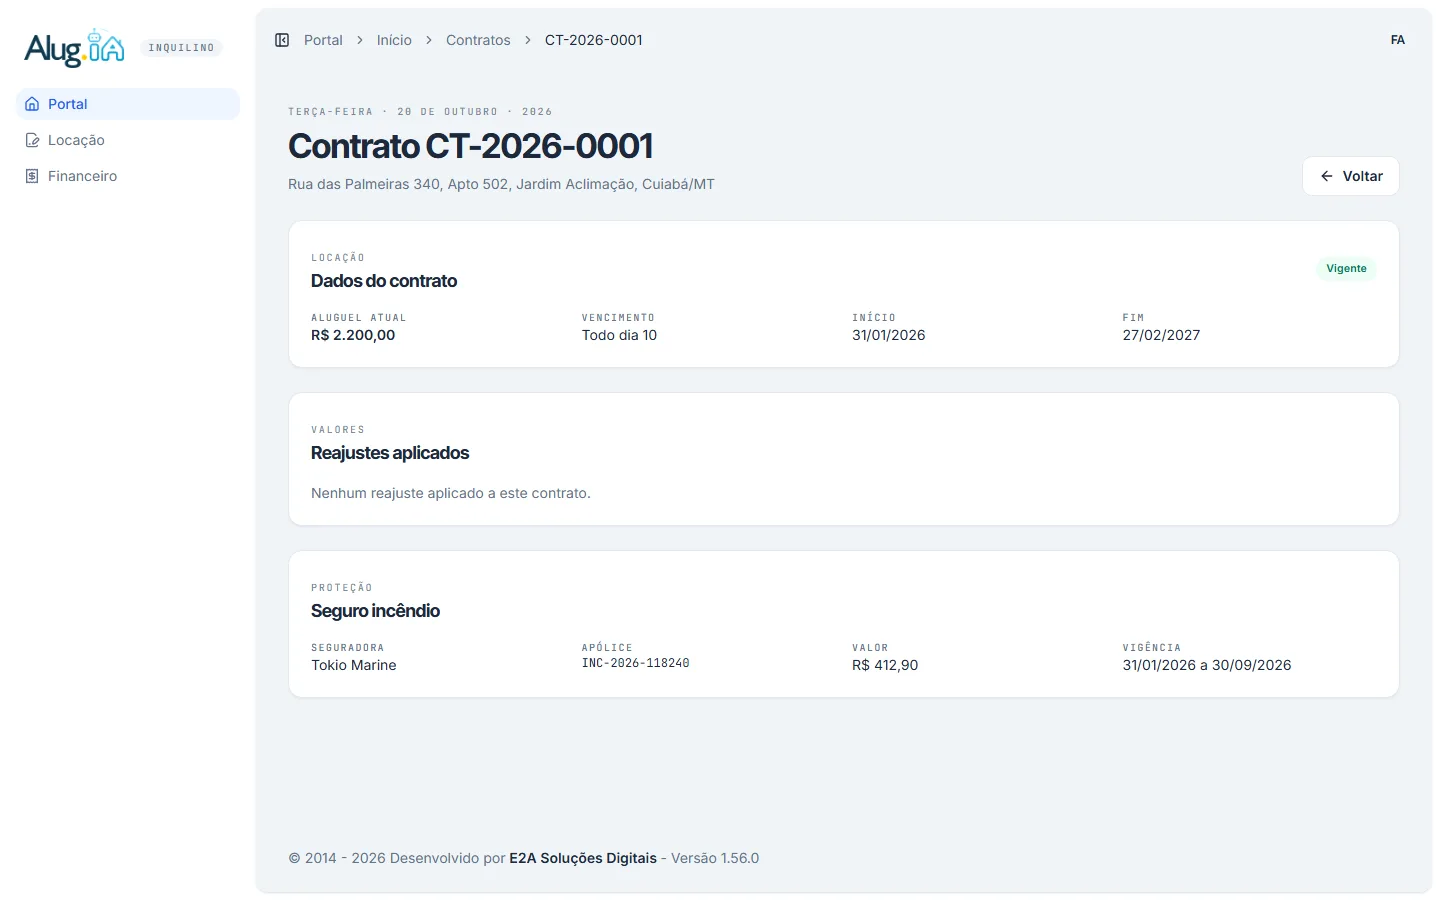Click the Dados do contrato heading

(x=384, y=281)
